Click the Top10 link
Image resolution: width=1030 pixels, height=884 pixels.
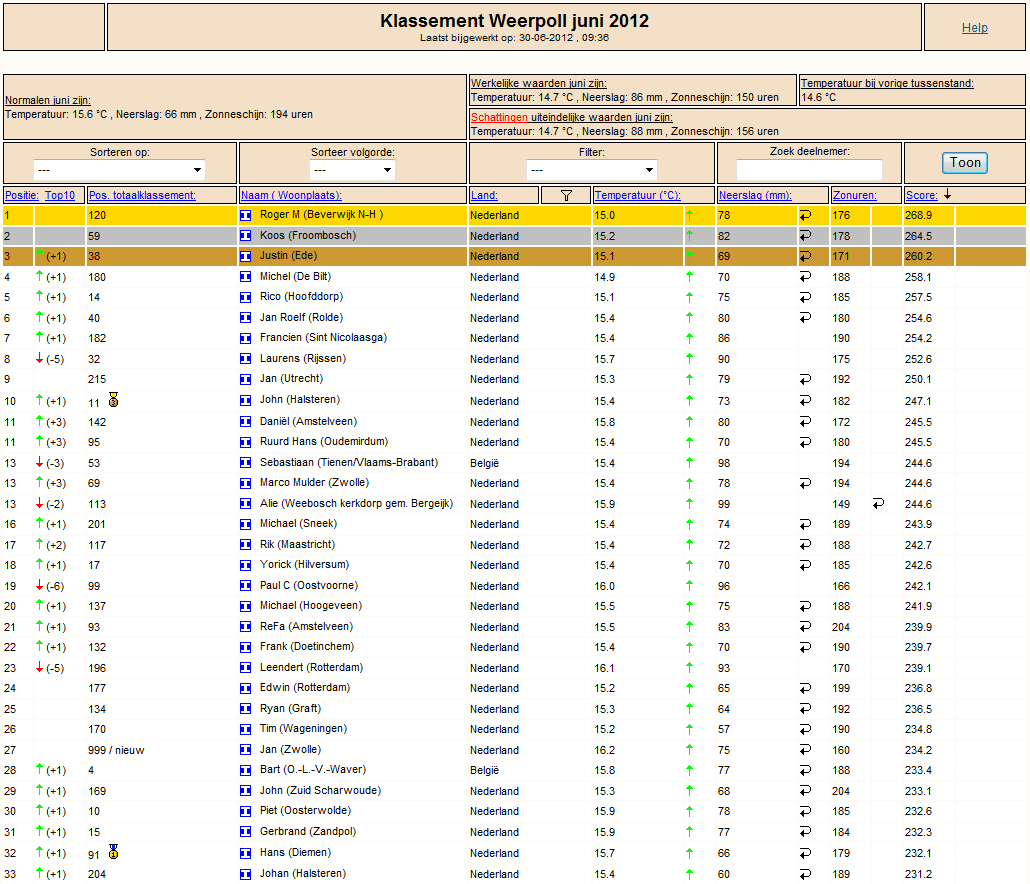click(x=60, y=195)
